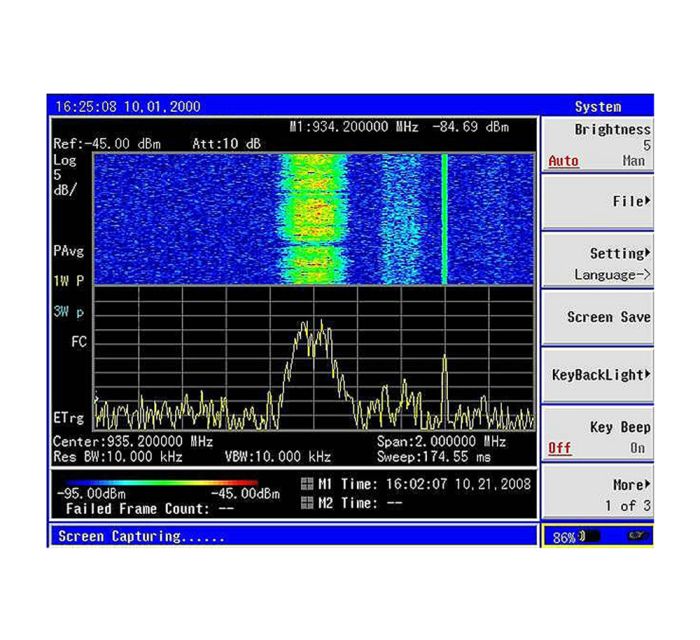Click the VBW:10.000 kHz value

tap(278, 457)
